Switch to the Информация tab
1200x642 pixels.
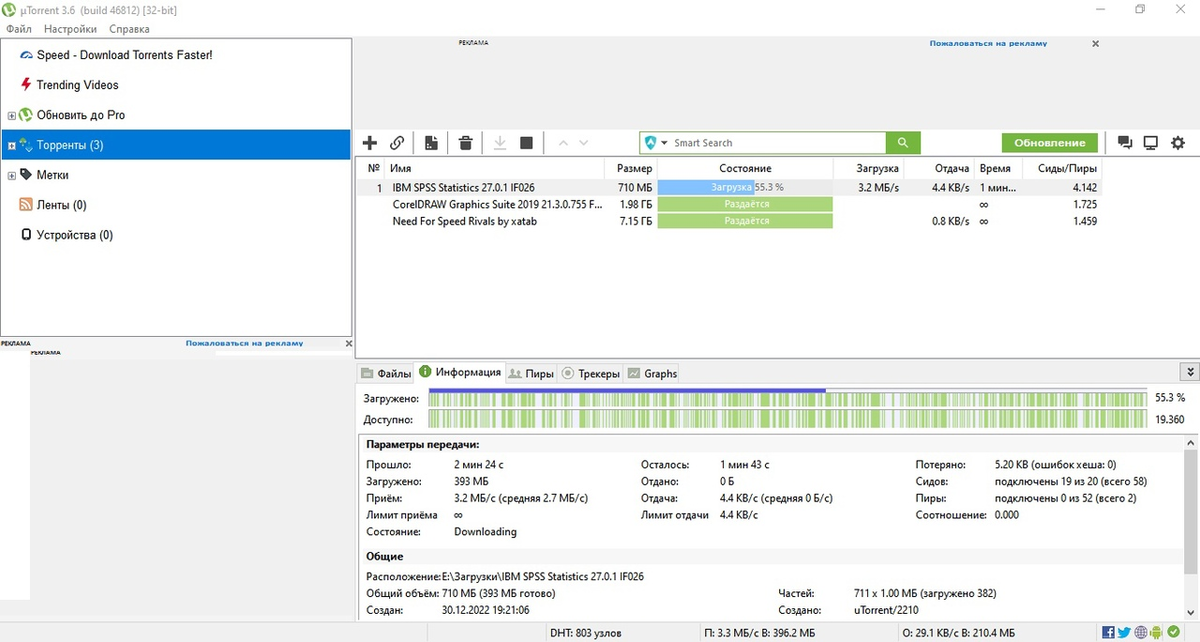(460, 372)
